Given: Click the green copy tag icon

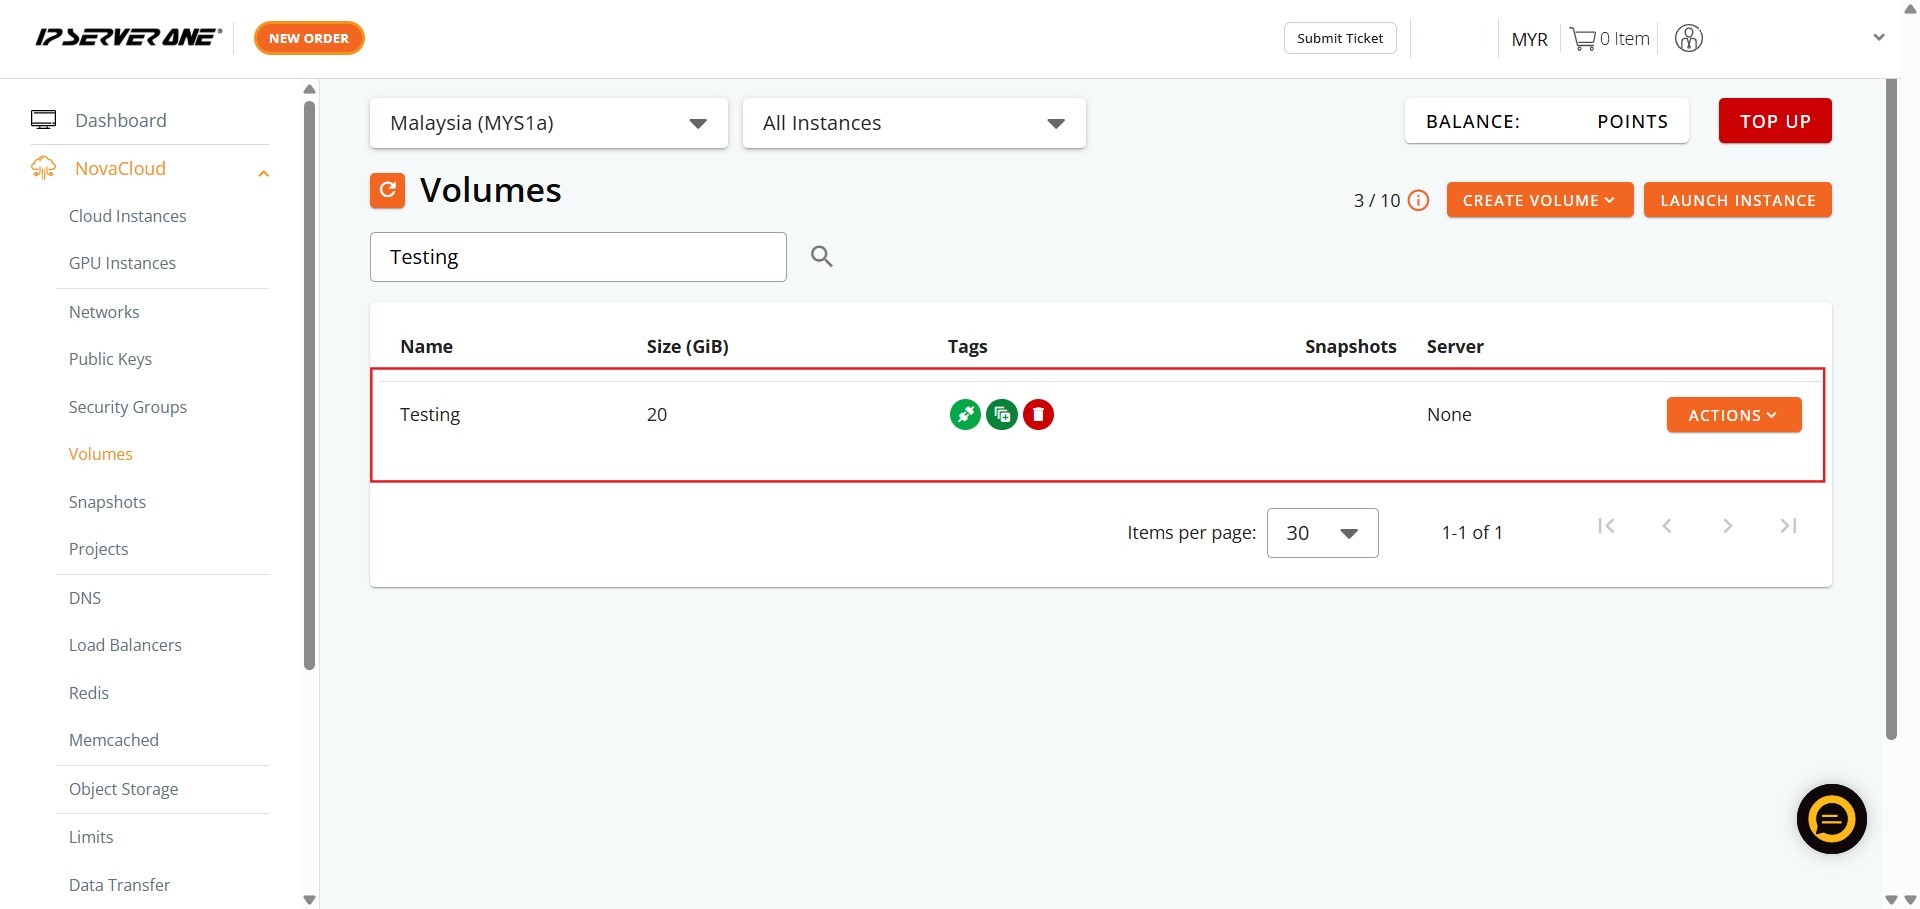Looking at the screenshot, I should click(x=1001, y=414).
